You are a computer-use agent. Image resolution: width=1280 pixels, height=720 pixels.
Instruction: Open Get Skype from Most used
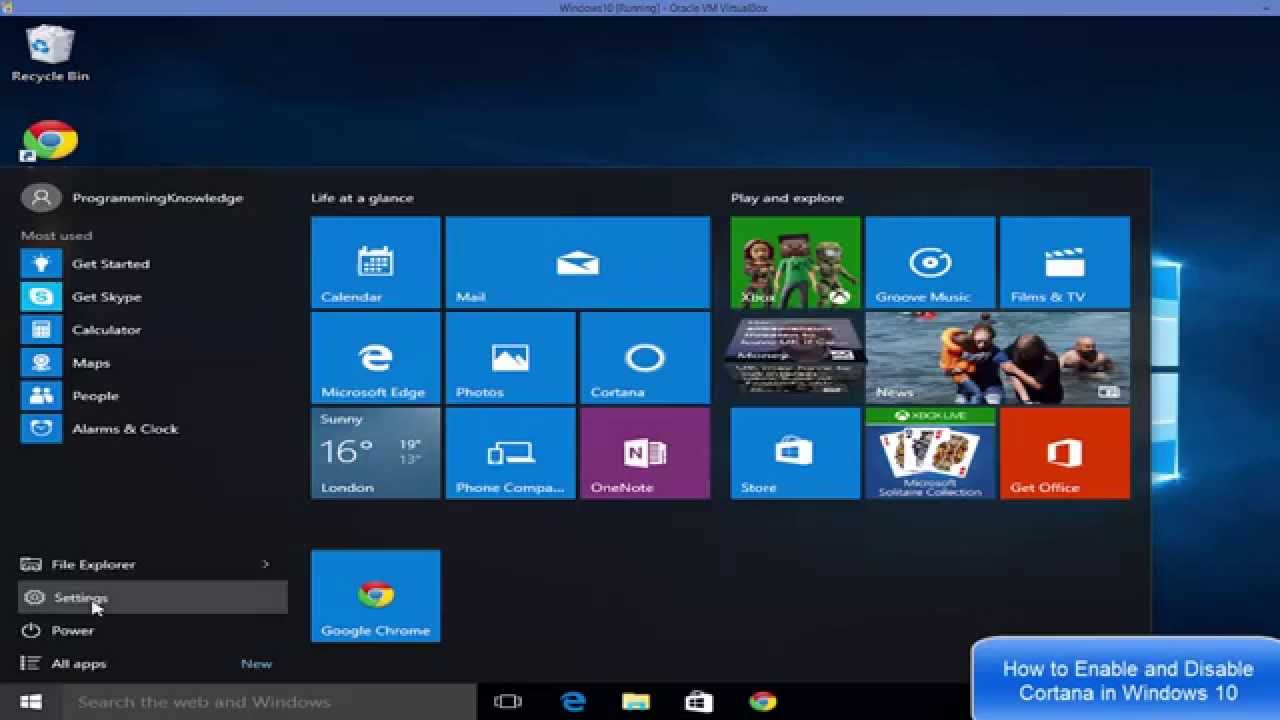pos(152,297)
